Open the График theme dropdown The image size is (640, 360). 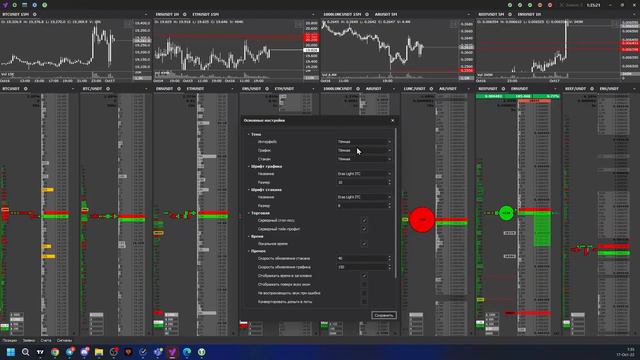coord(364,150)
